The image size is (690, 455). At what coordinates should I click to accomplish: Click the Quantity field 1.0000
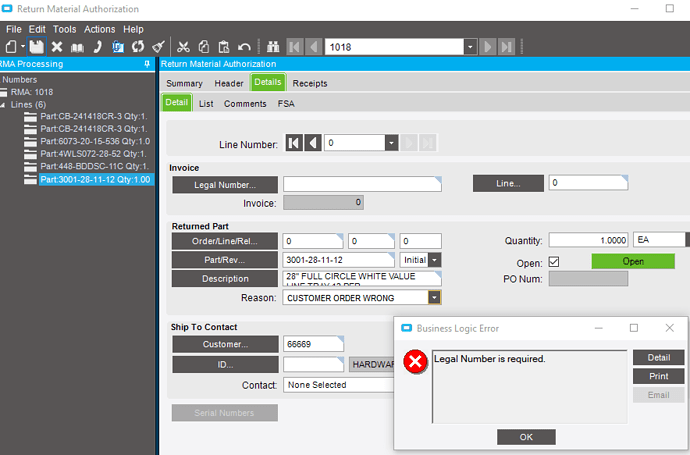click(x=588, y=240)
